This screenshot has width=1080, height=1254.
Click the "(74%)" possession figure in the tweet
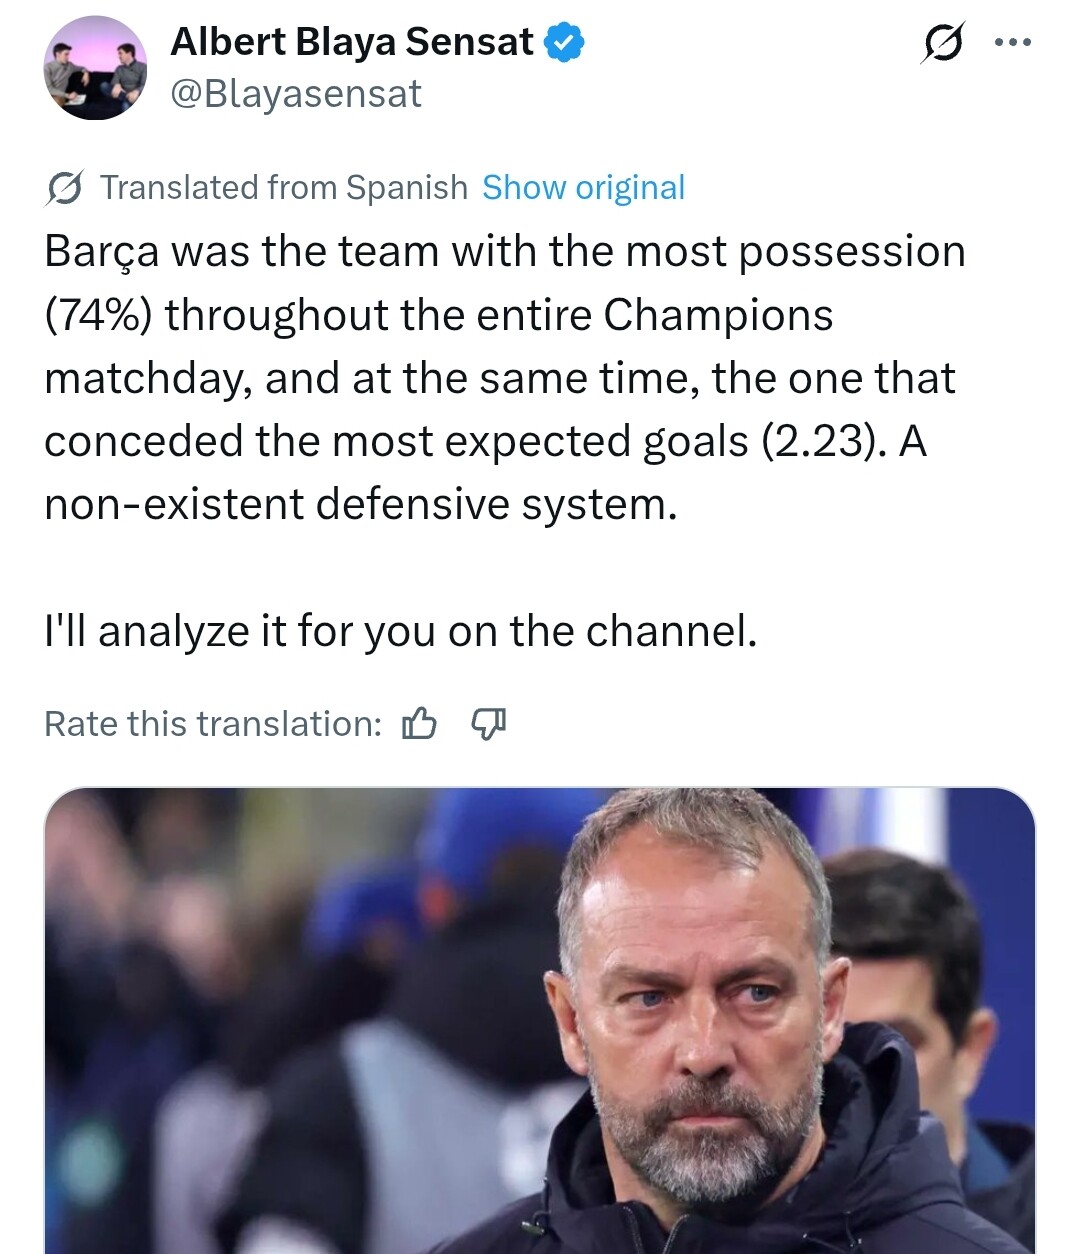[x=98, y=315]
